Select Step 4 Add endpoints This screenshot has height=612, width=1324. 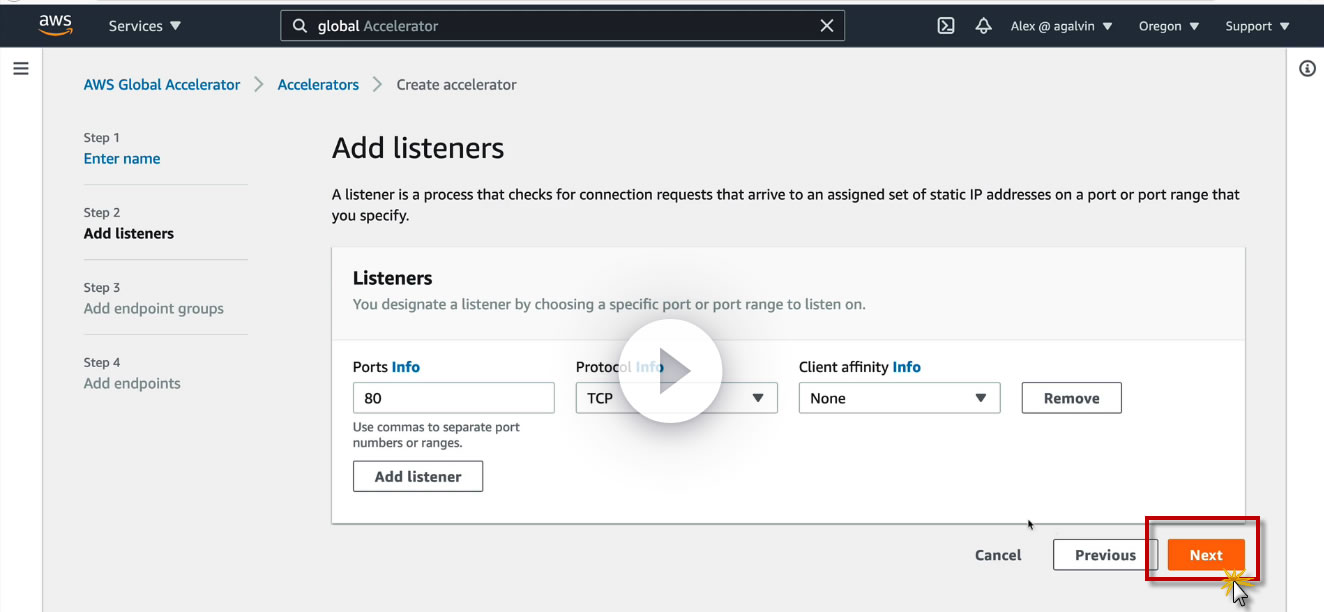click(x=132, y=384)
